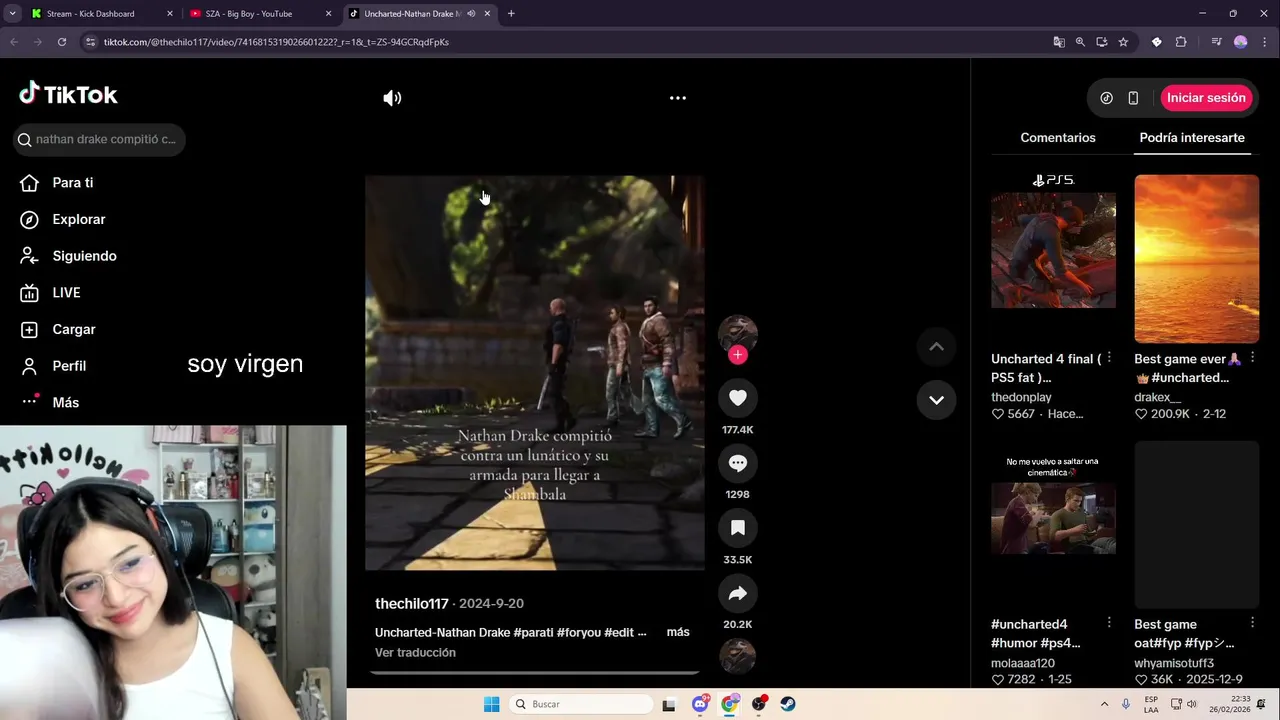The width and height of the screenshot is (1280, 720).
Task: Click the Chrome translate page icon
Action: (1059, 42)
